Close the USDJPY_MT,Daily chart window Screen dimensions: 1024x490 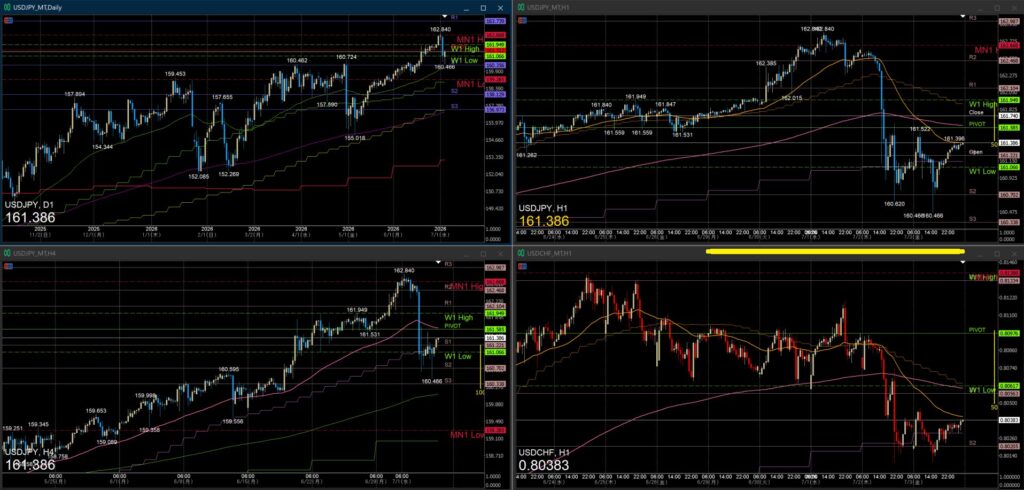pos(500,7)
